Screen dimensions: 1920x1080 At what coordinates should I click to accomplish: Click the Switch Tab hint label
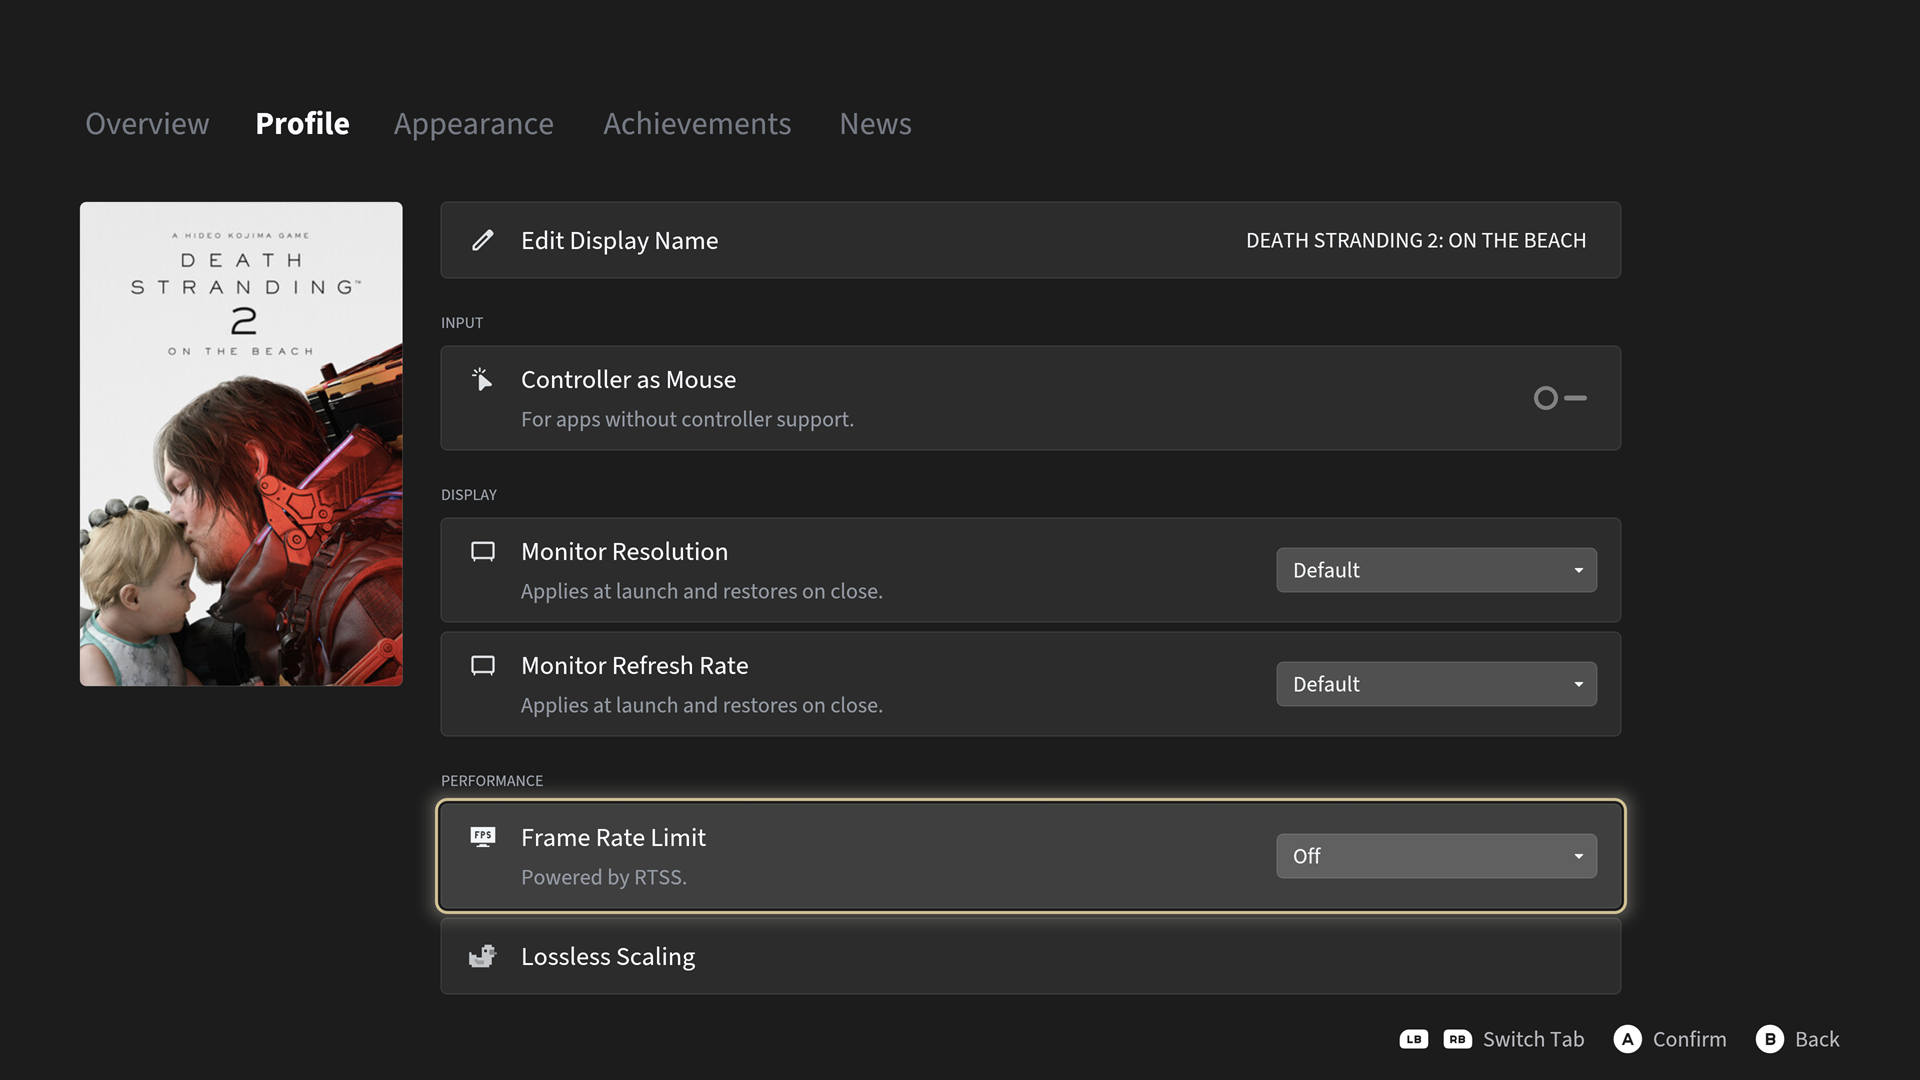1533,1039
